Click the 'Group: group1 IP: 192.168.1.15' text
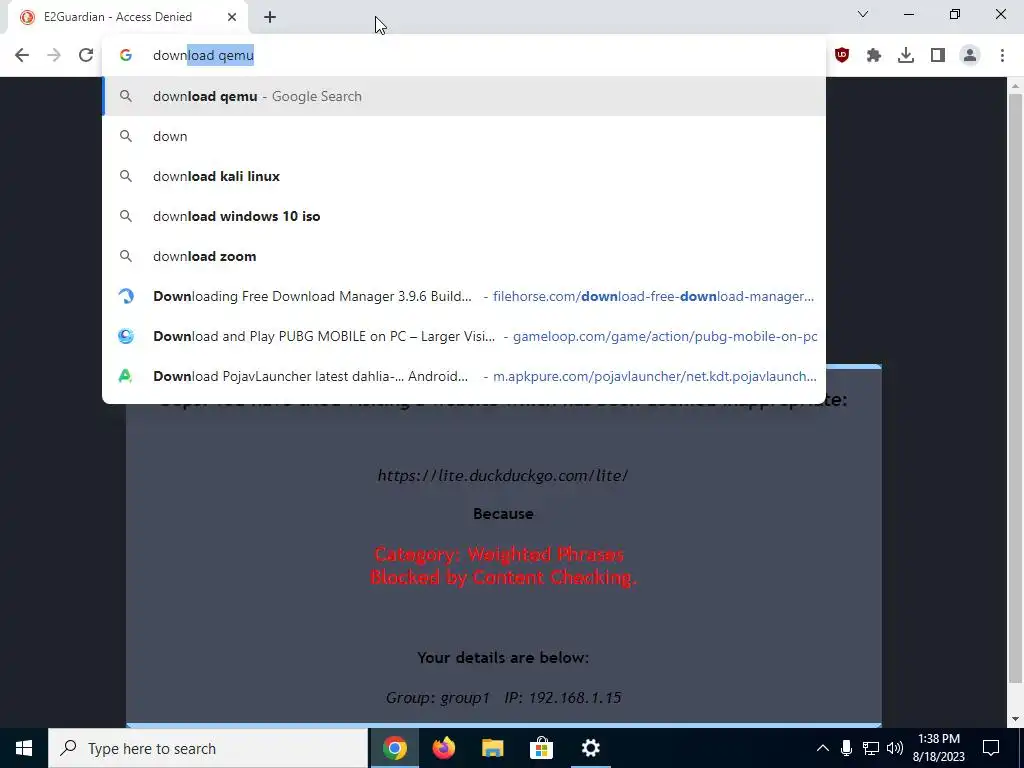The image size is (1024, 768). pyautogui.click(x=503, y=697)
